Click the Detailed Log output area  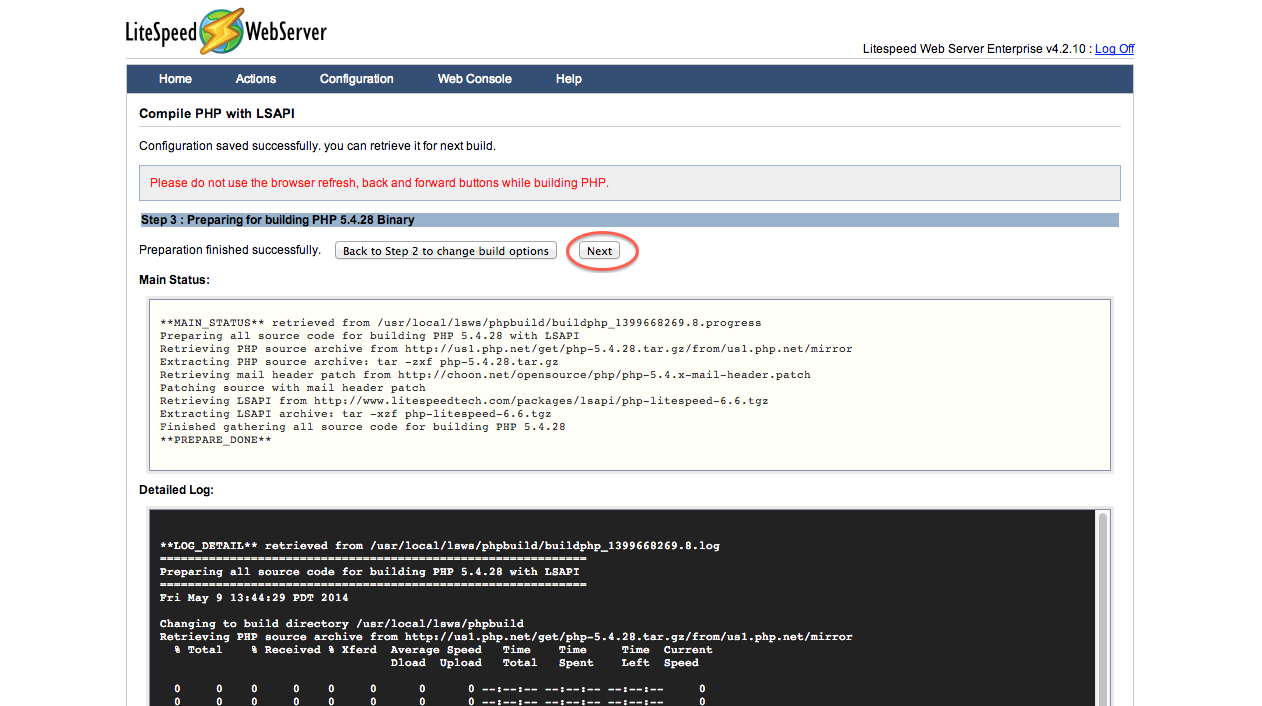tap(622, 608)
